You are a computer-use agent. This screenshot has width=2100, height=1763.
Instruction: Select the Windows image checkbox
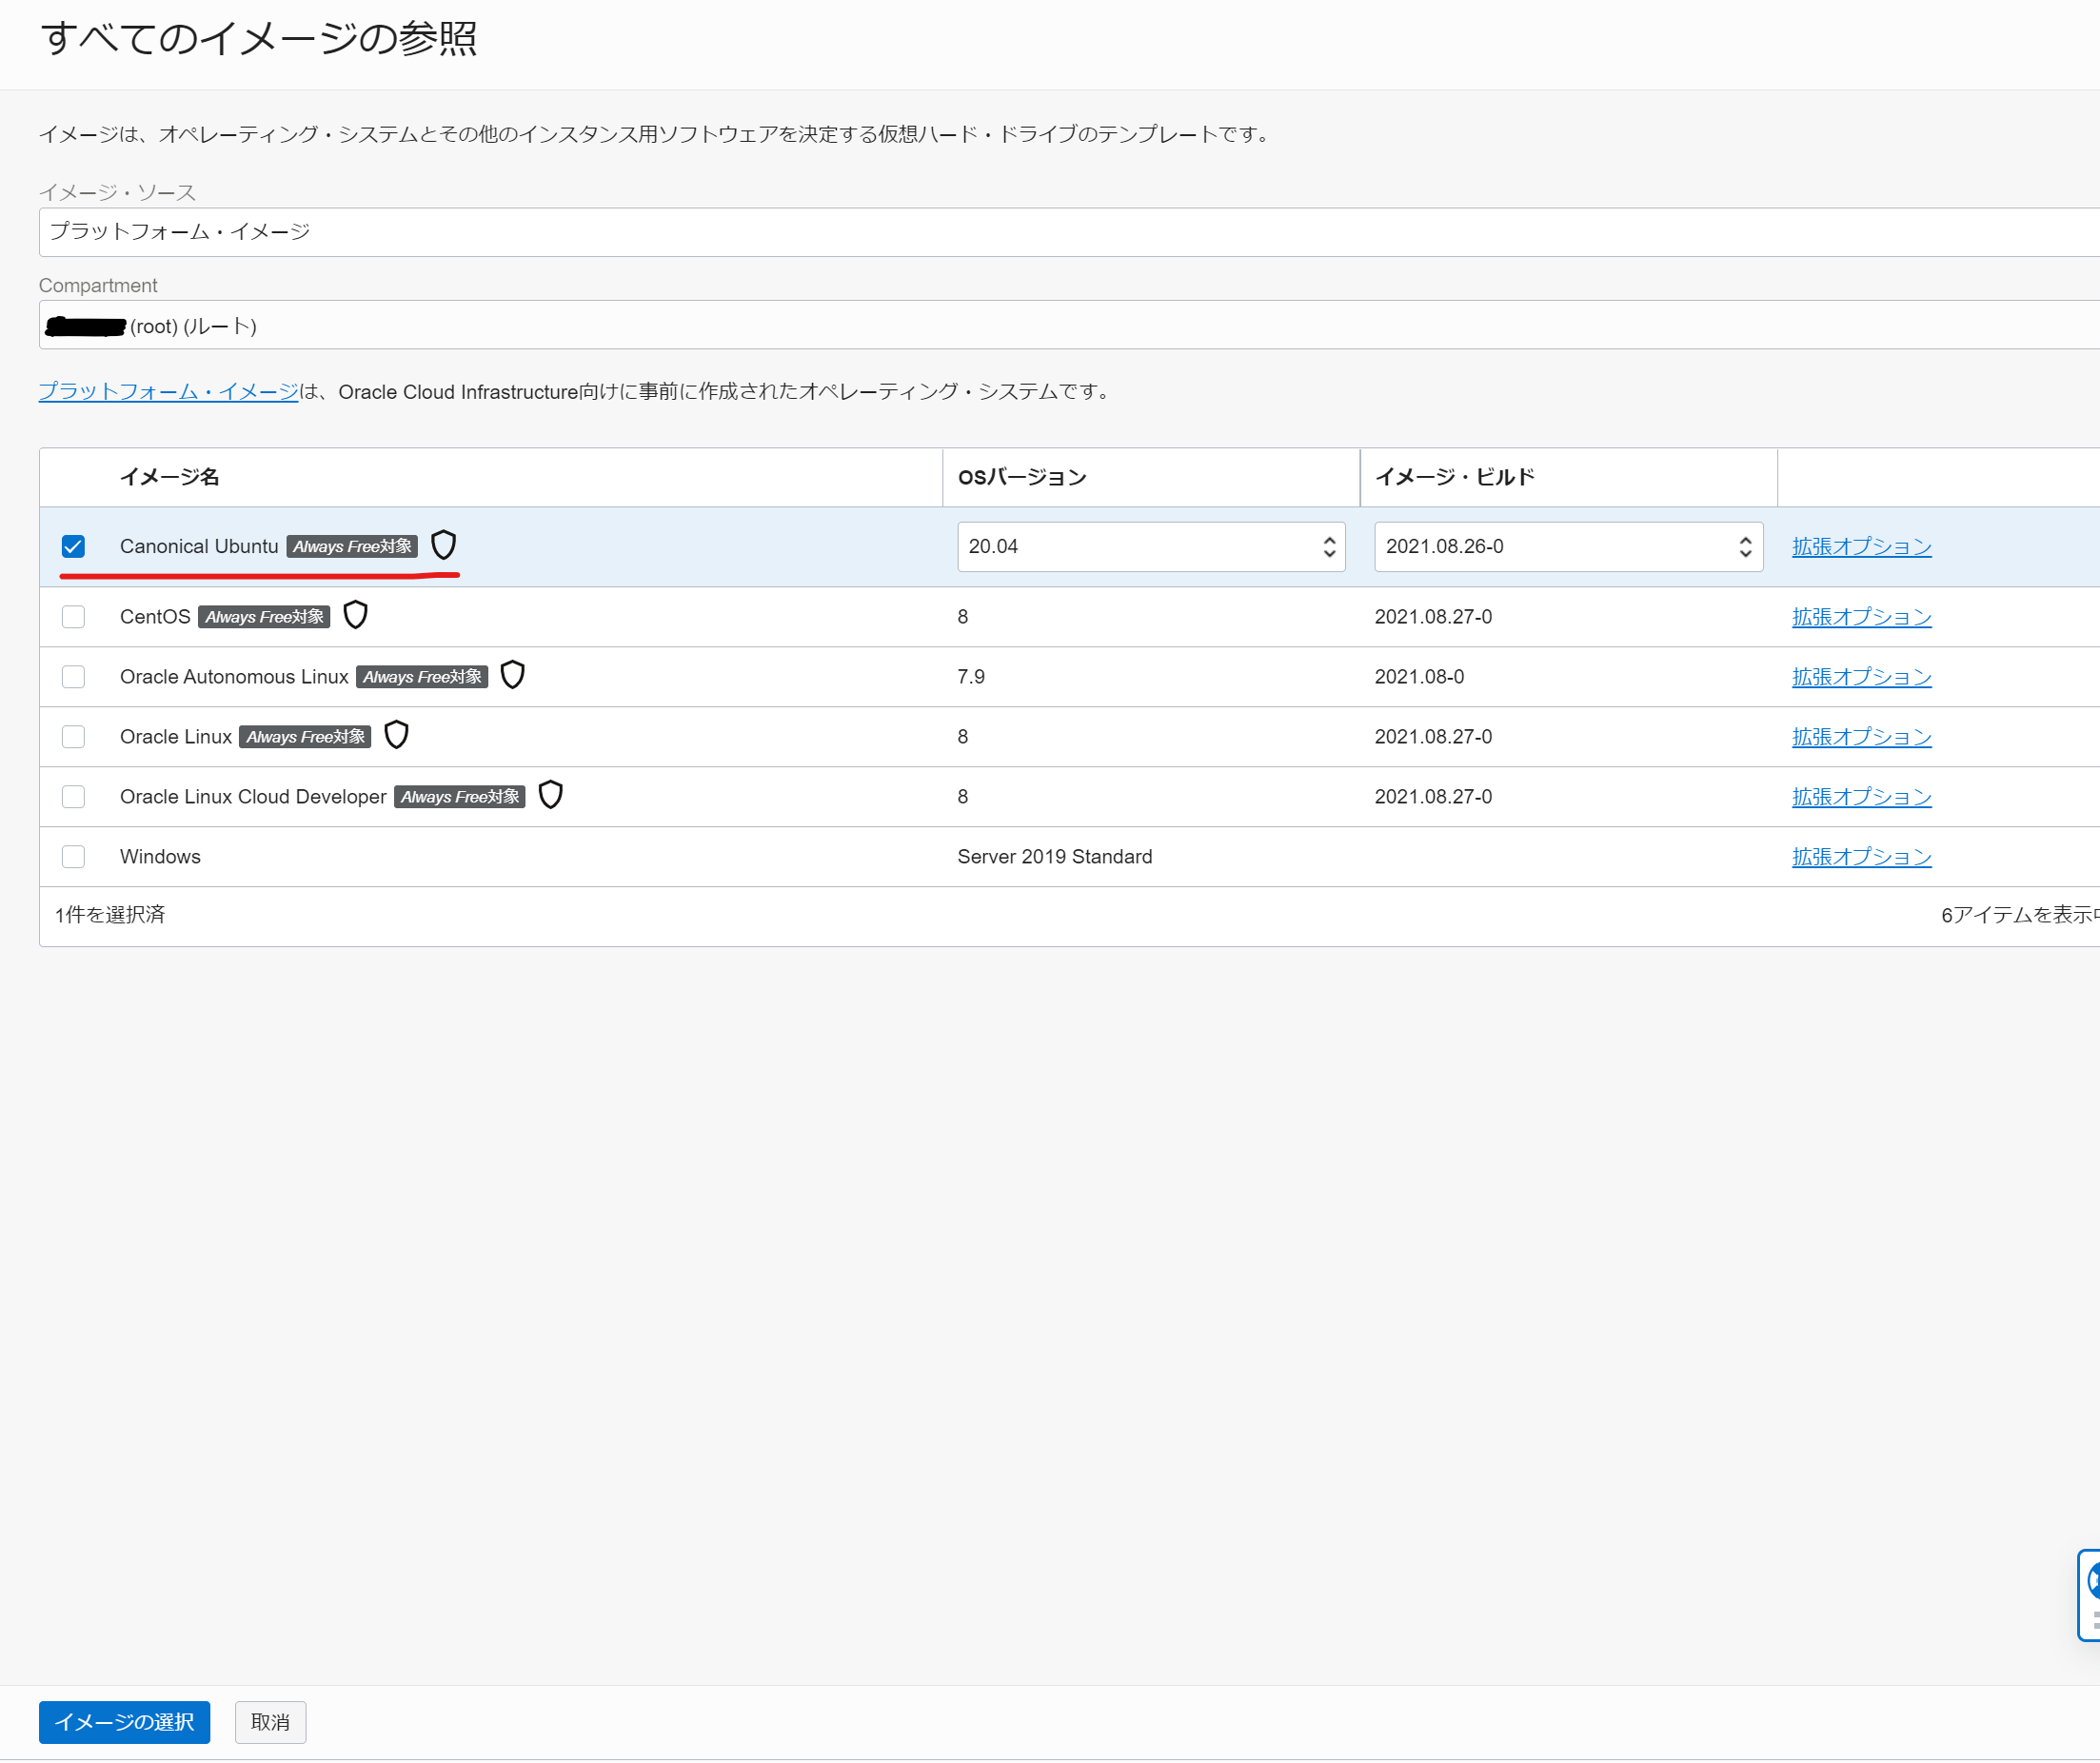tap(73, 857)
